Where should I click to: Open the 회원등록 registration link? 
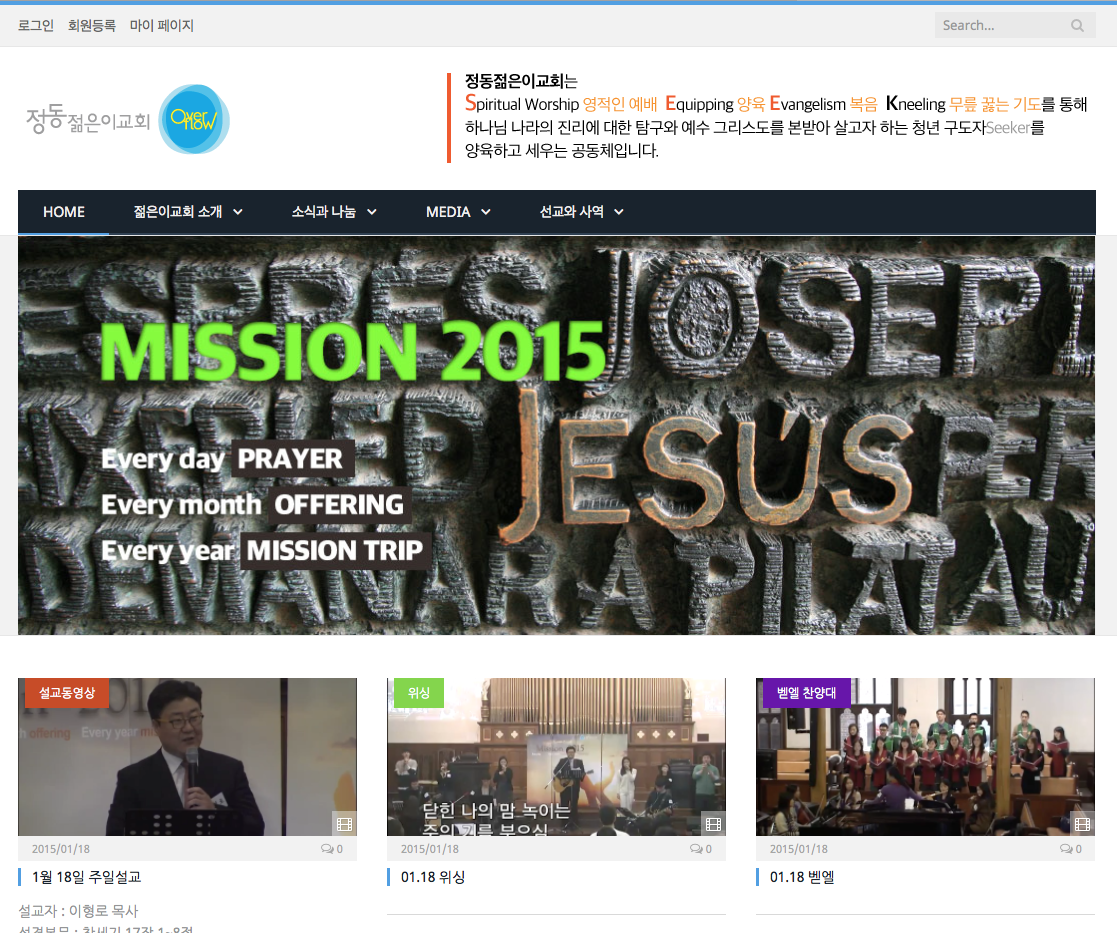[x=92, y=26]
